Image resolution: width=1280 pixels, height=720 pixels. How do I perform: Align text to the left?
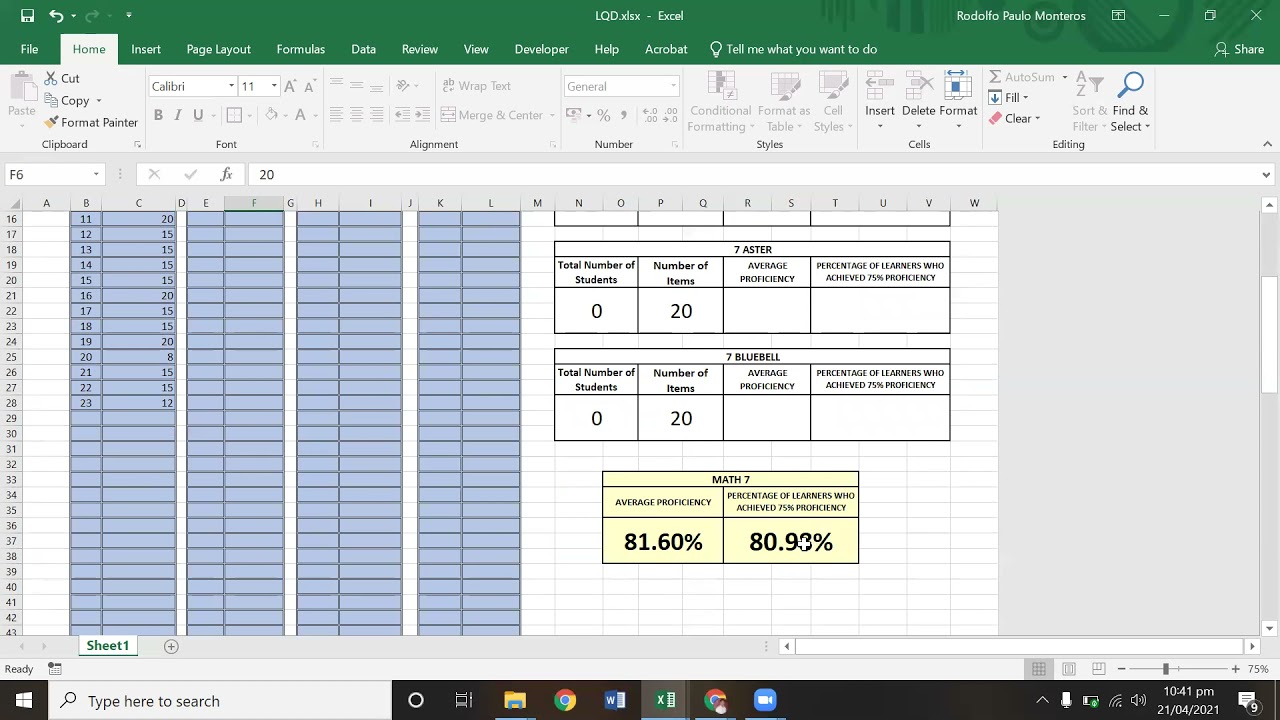pos(335,115)
